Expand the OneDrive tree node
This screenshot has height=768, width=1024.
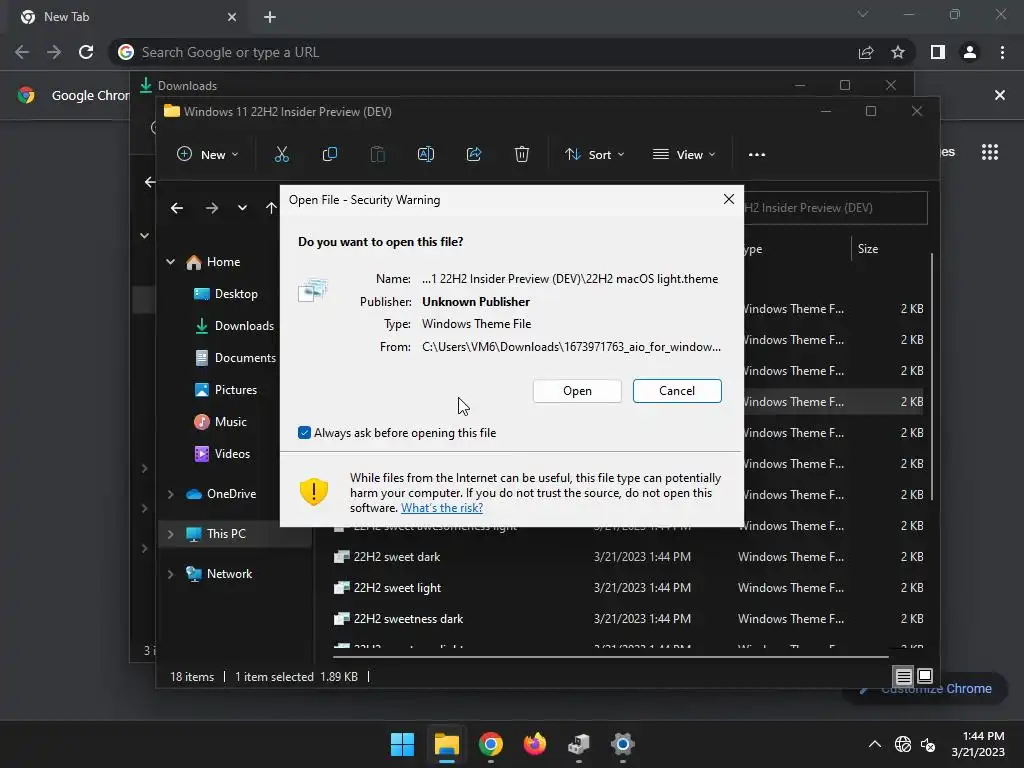coord(170,494)
